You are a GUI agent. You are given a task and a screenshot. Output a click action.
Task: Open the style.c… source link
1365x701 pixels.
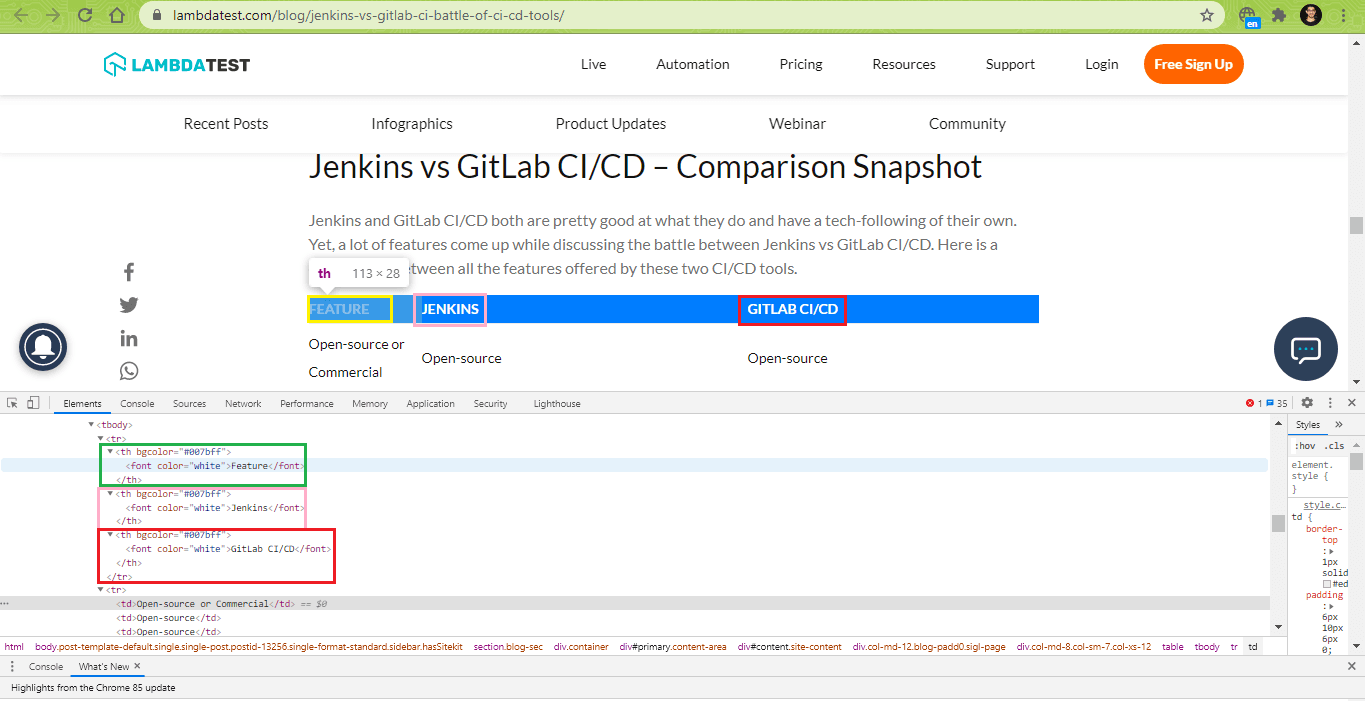(1325, 505)
